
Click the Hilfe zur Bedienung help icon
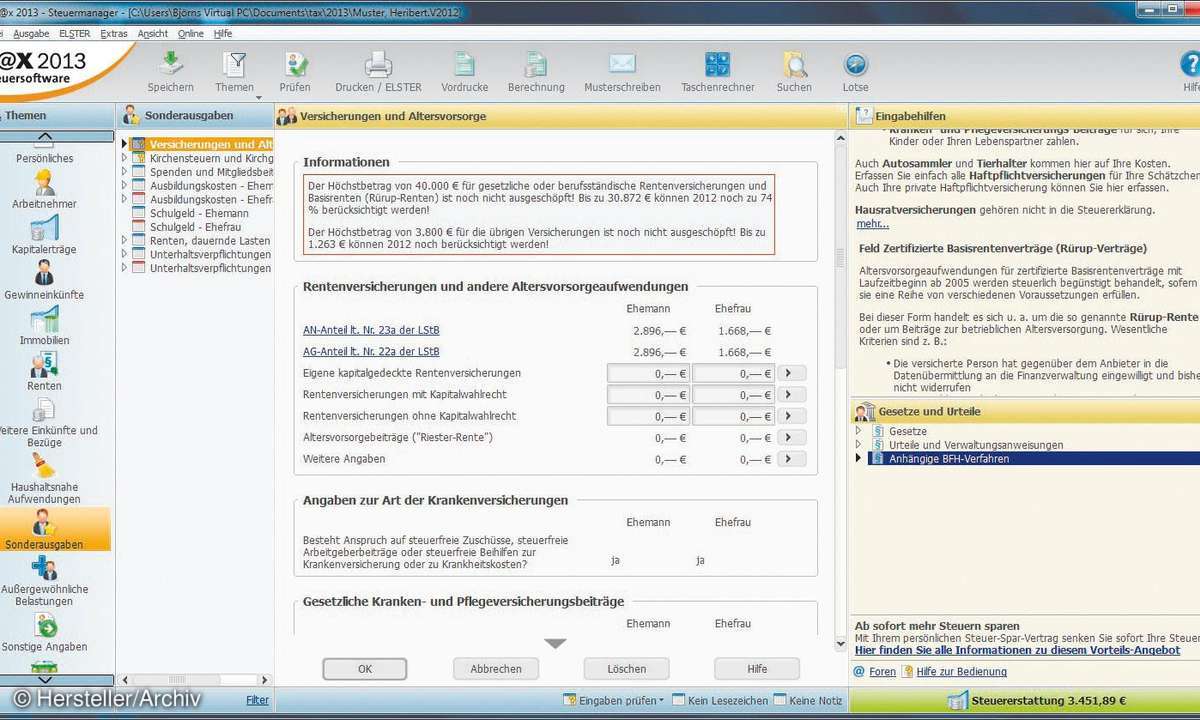click(x=907, y=672)
